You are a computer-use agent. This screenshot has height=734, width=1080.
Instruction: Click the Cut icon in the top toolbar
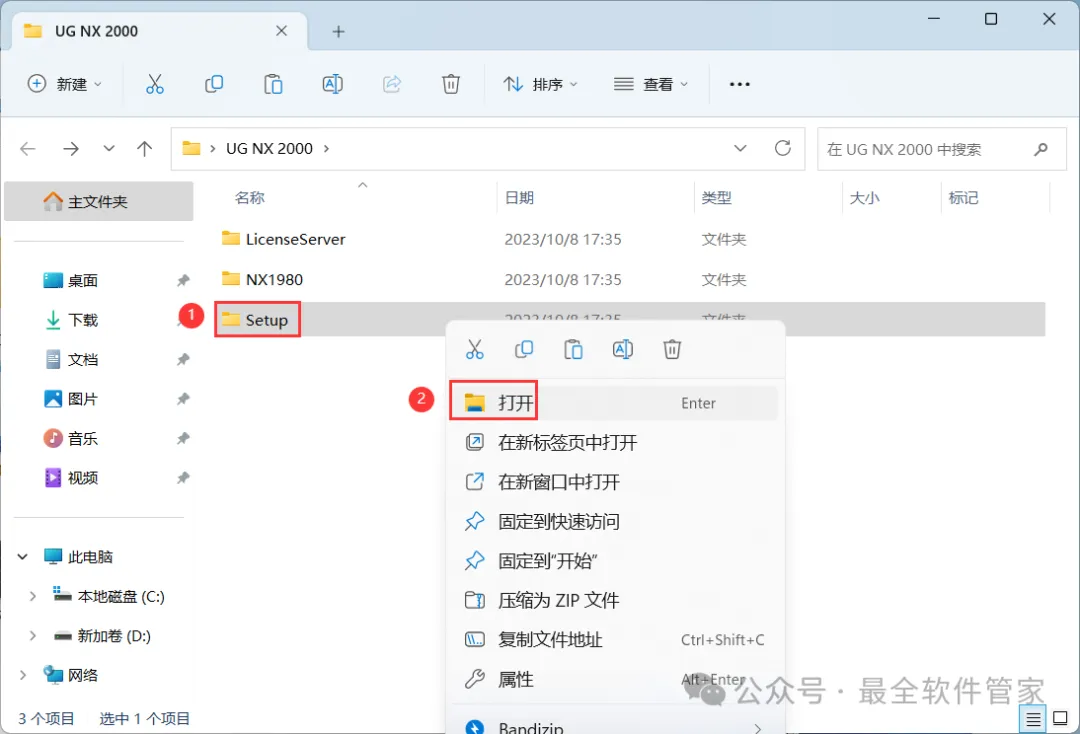pyautogui.click(x=155, y=84)
